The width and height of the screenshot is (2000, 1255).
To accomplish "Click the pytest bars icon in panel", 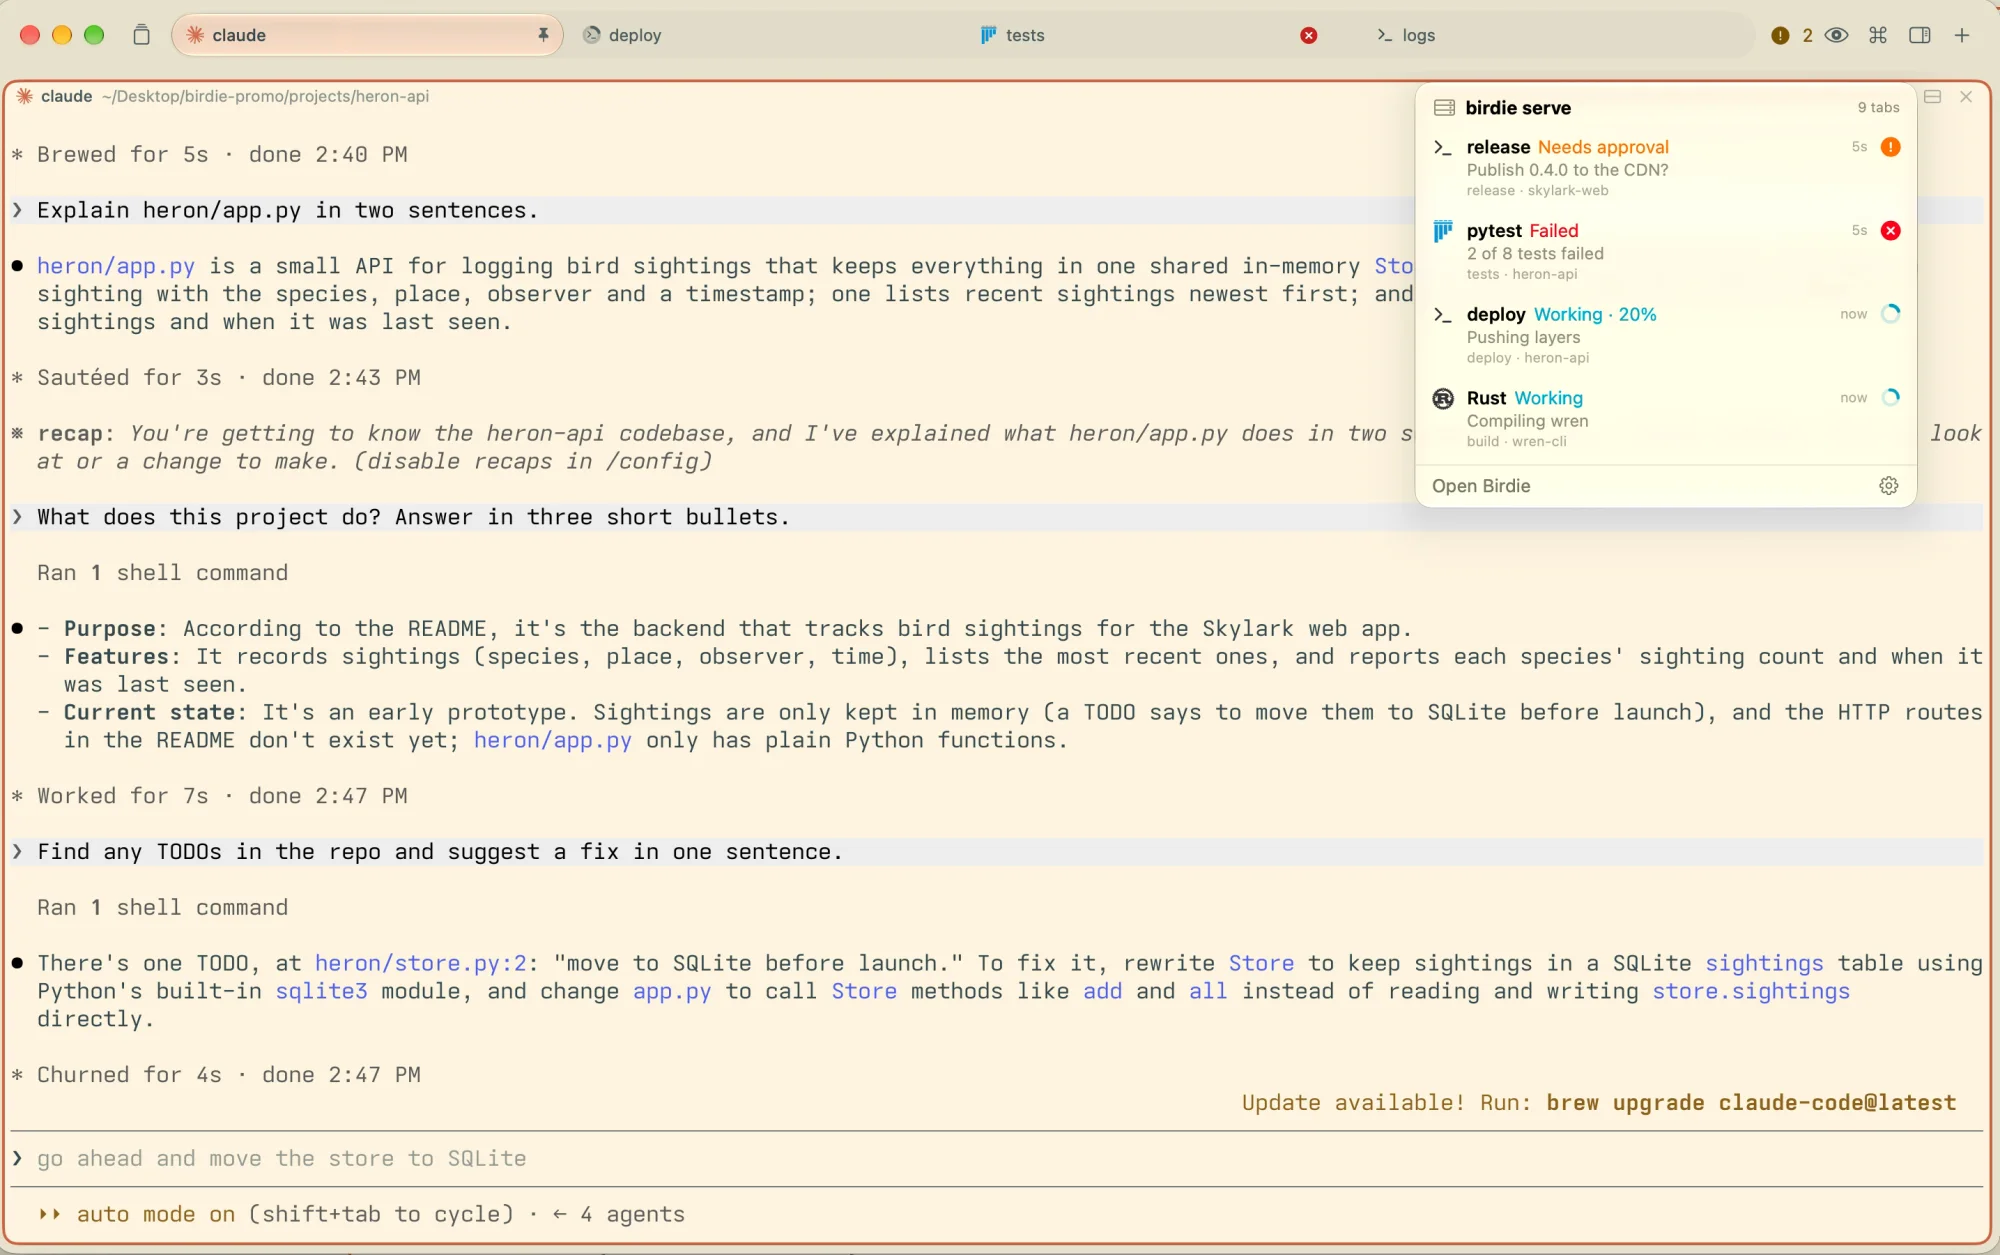I will click(1443, 232).
